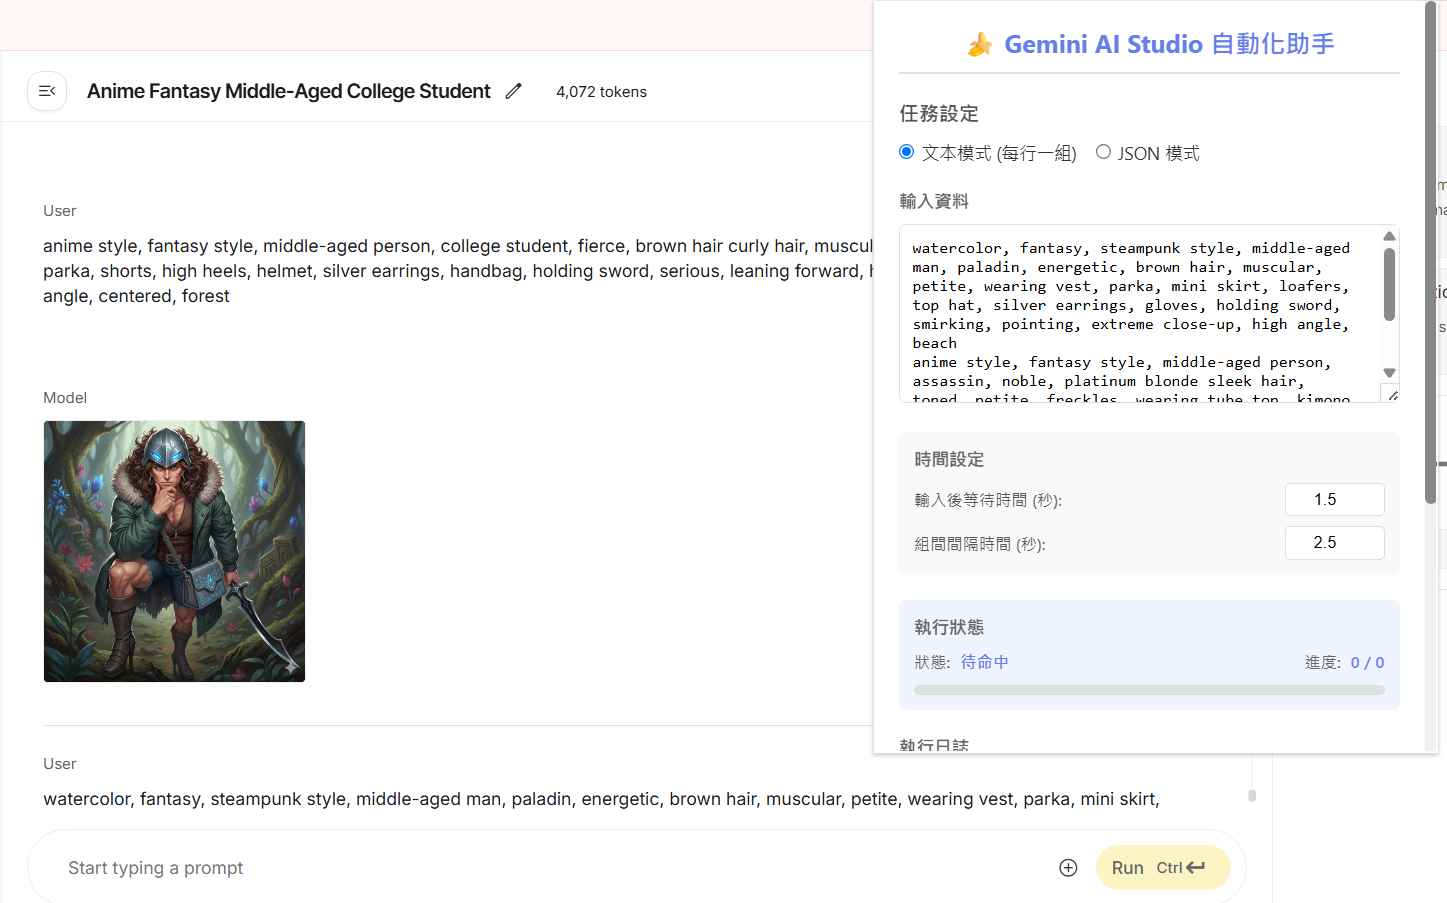Click the Gemini AI Studio star logo

pyautogui.click(x=979, y=45)
